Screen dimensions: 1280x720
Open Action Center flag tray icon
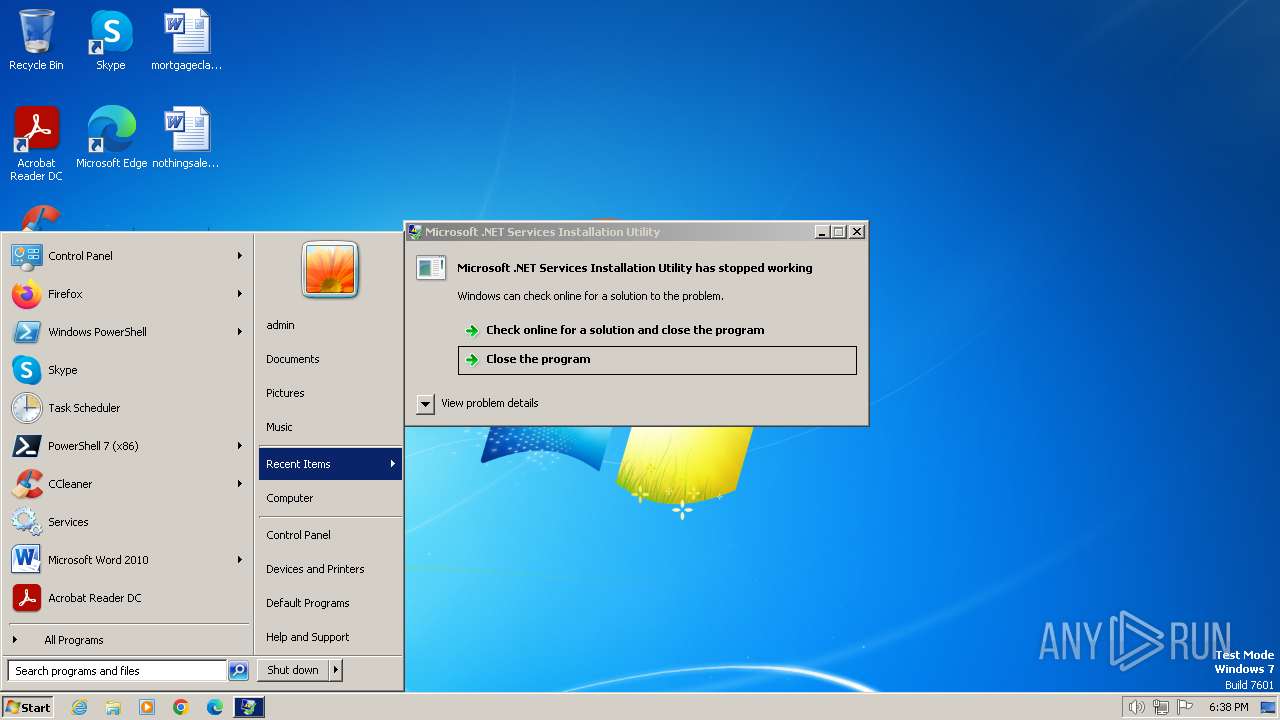[1185, 707]
